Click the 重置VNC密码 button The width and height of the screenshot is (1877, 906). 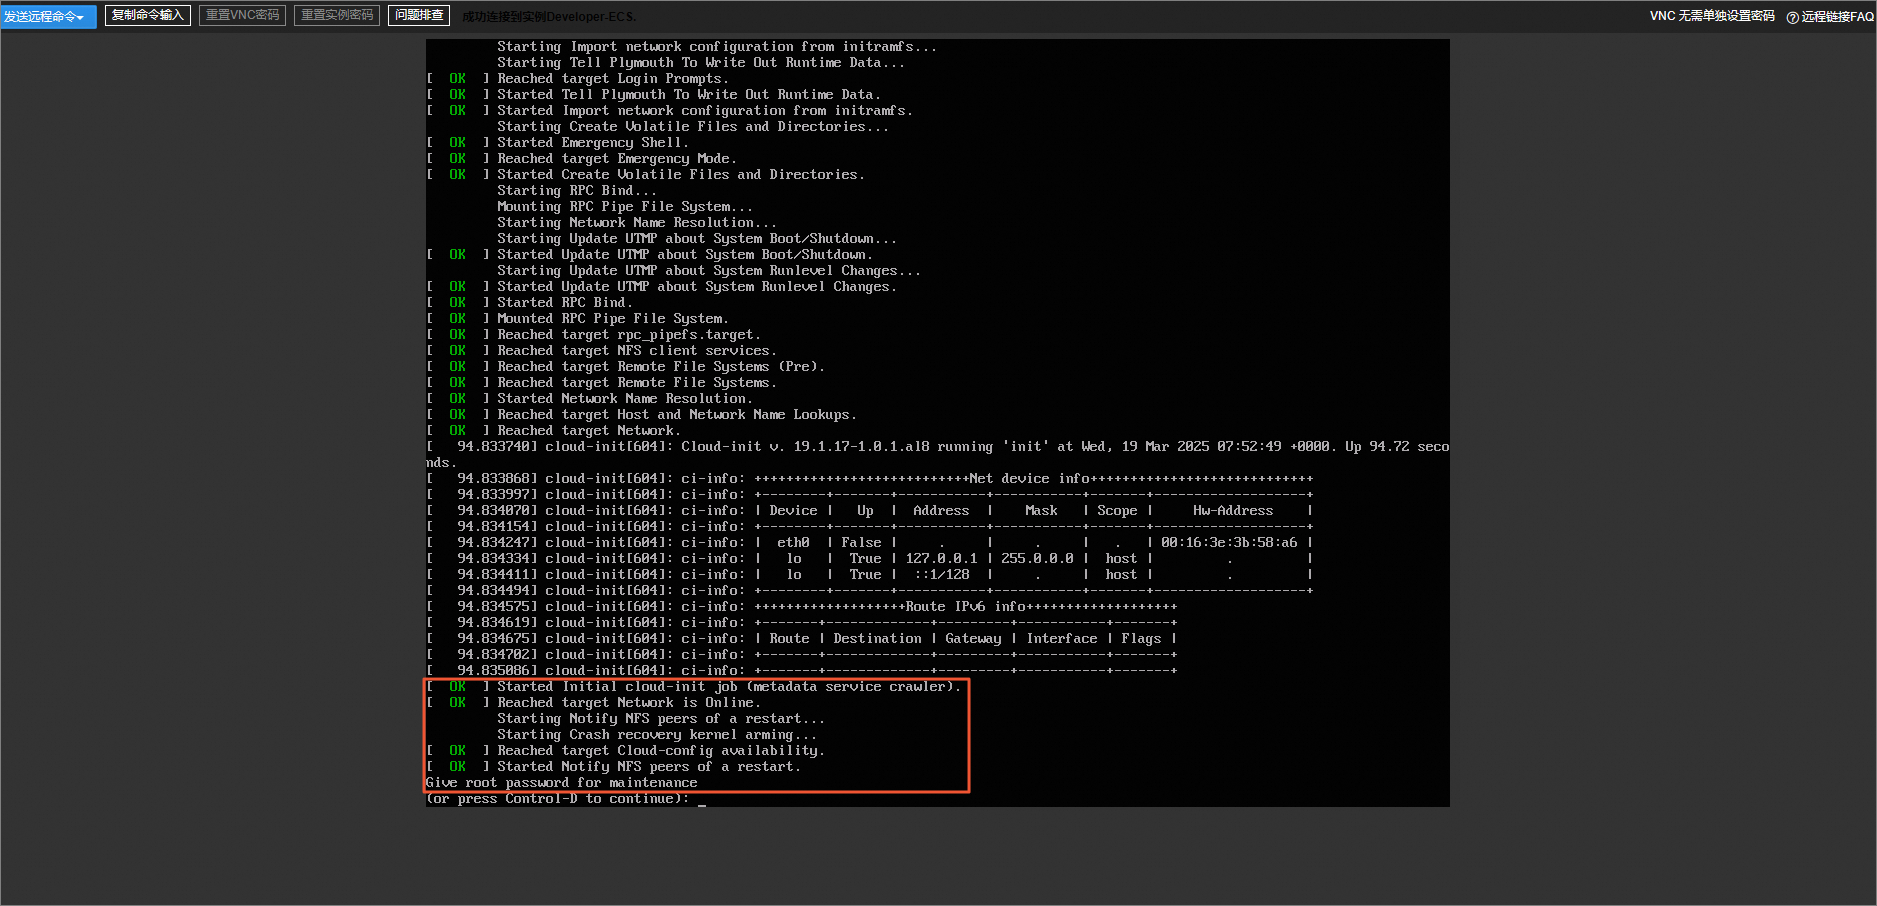tap(243, 15)
